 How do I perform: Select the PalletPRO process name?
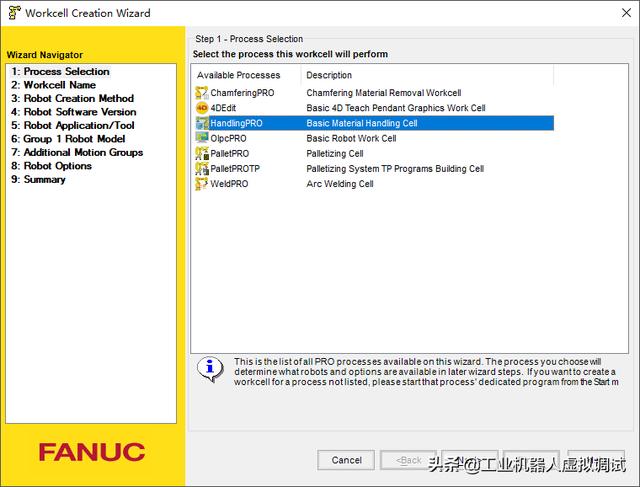tap(229, 153)
